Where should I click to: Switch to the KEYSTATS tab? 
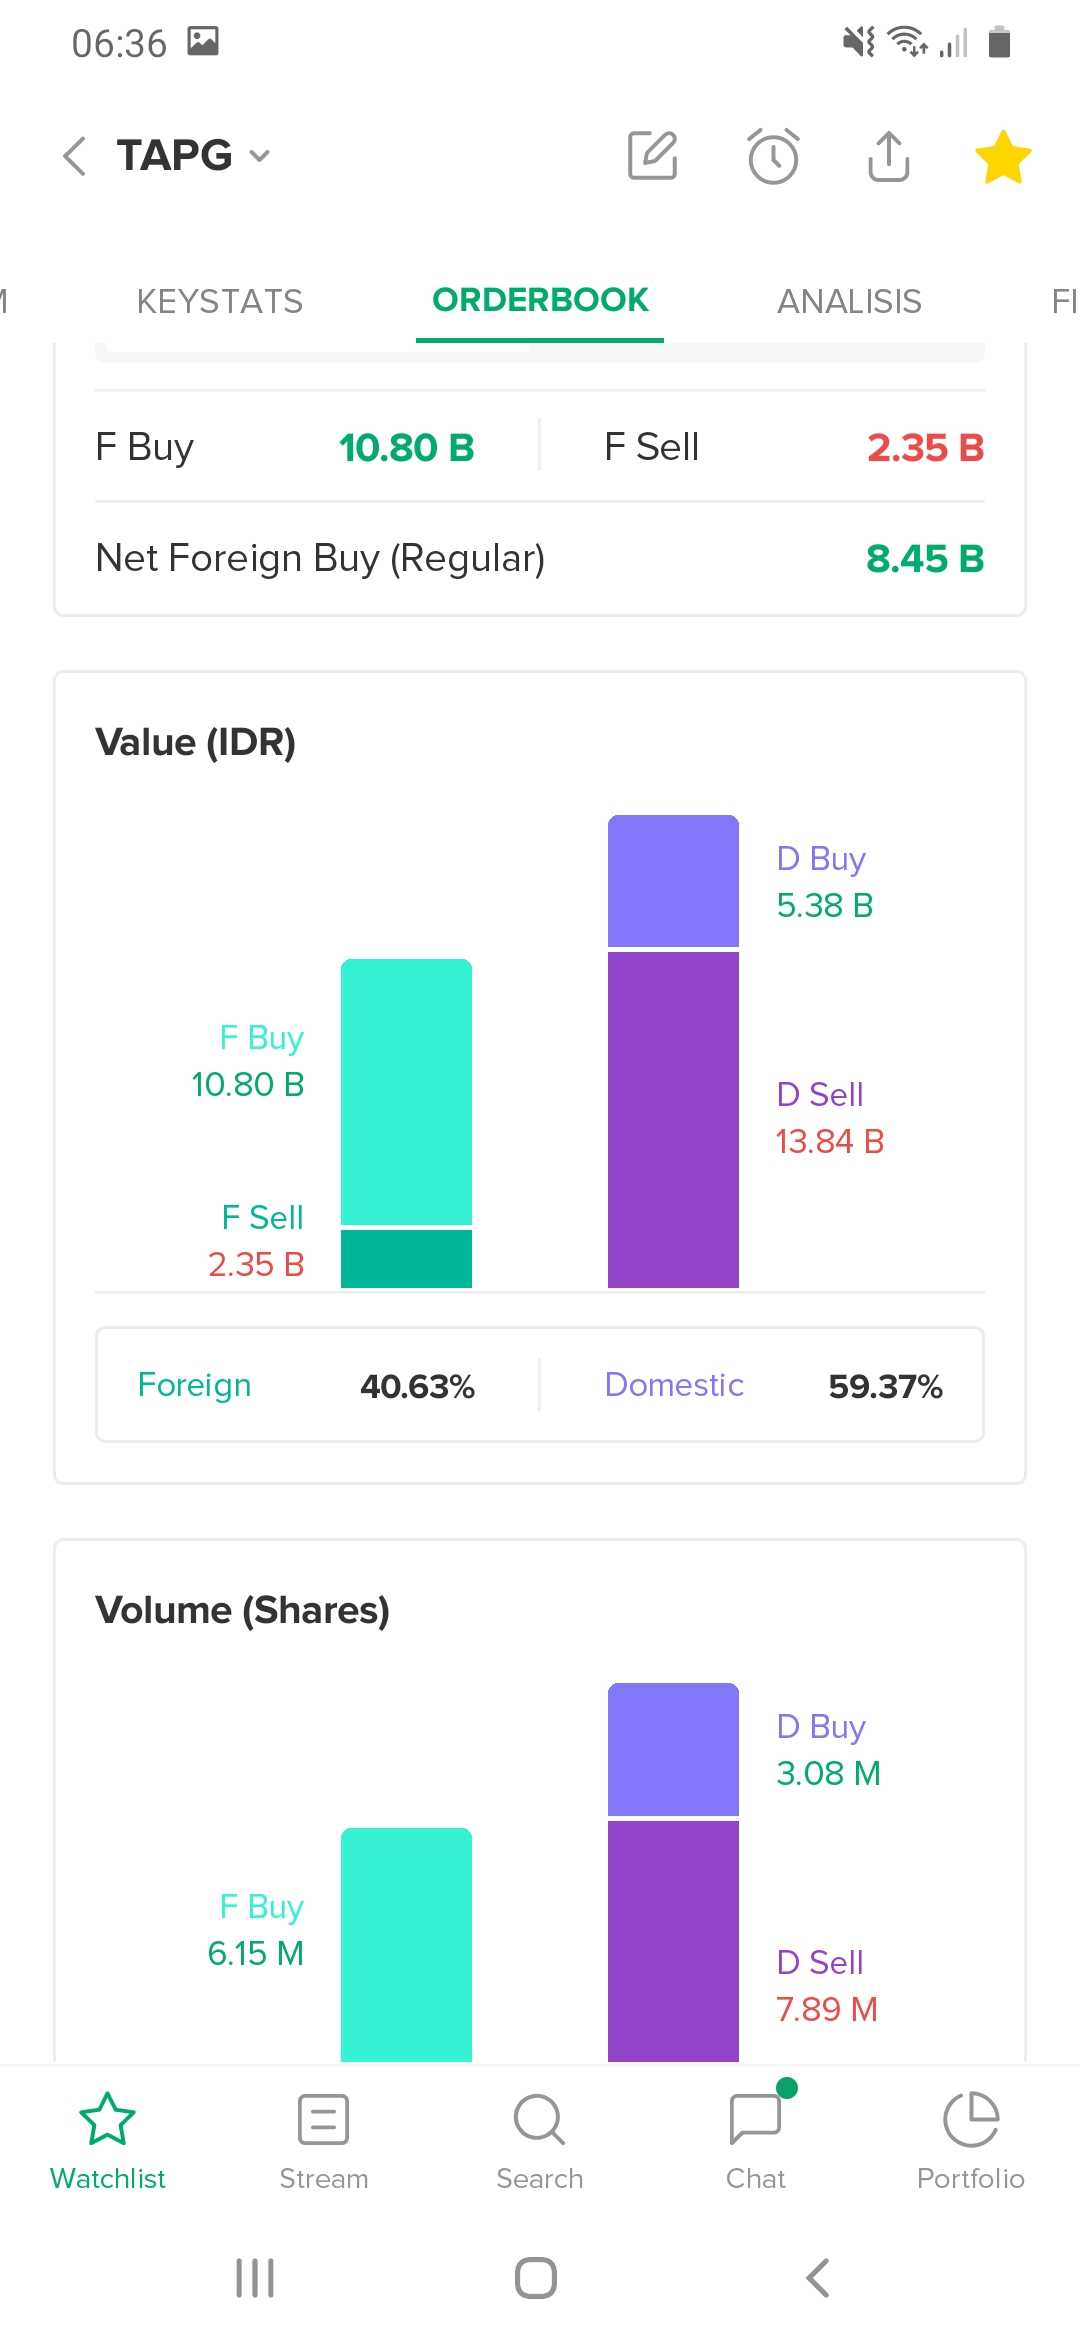[x=219, y=301]
